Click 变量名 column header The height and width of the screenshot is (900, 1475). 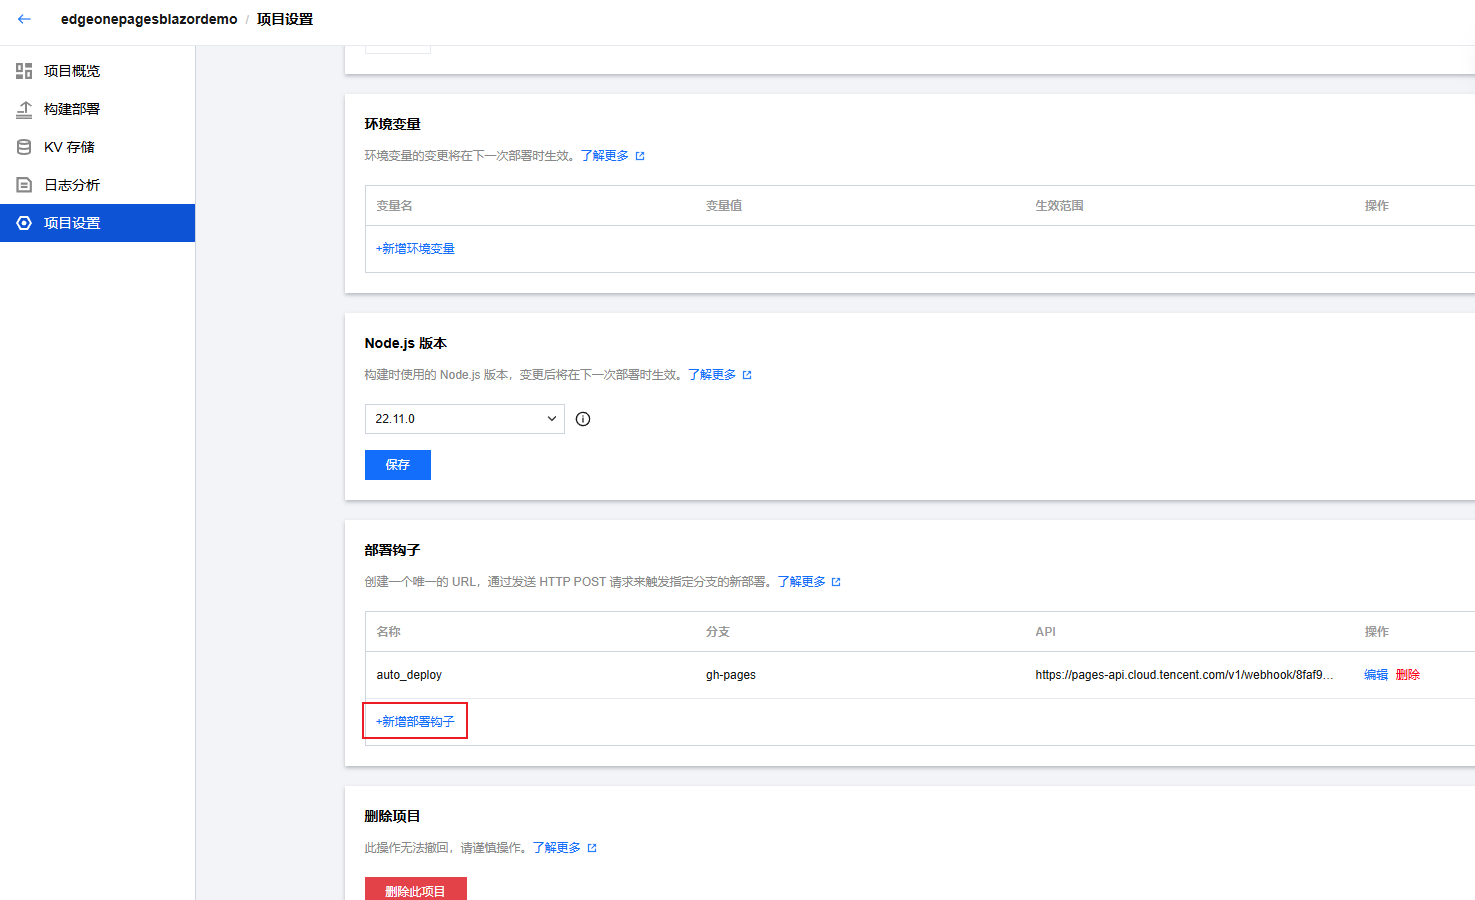(x=394, y=206)
